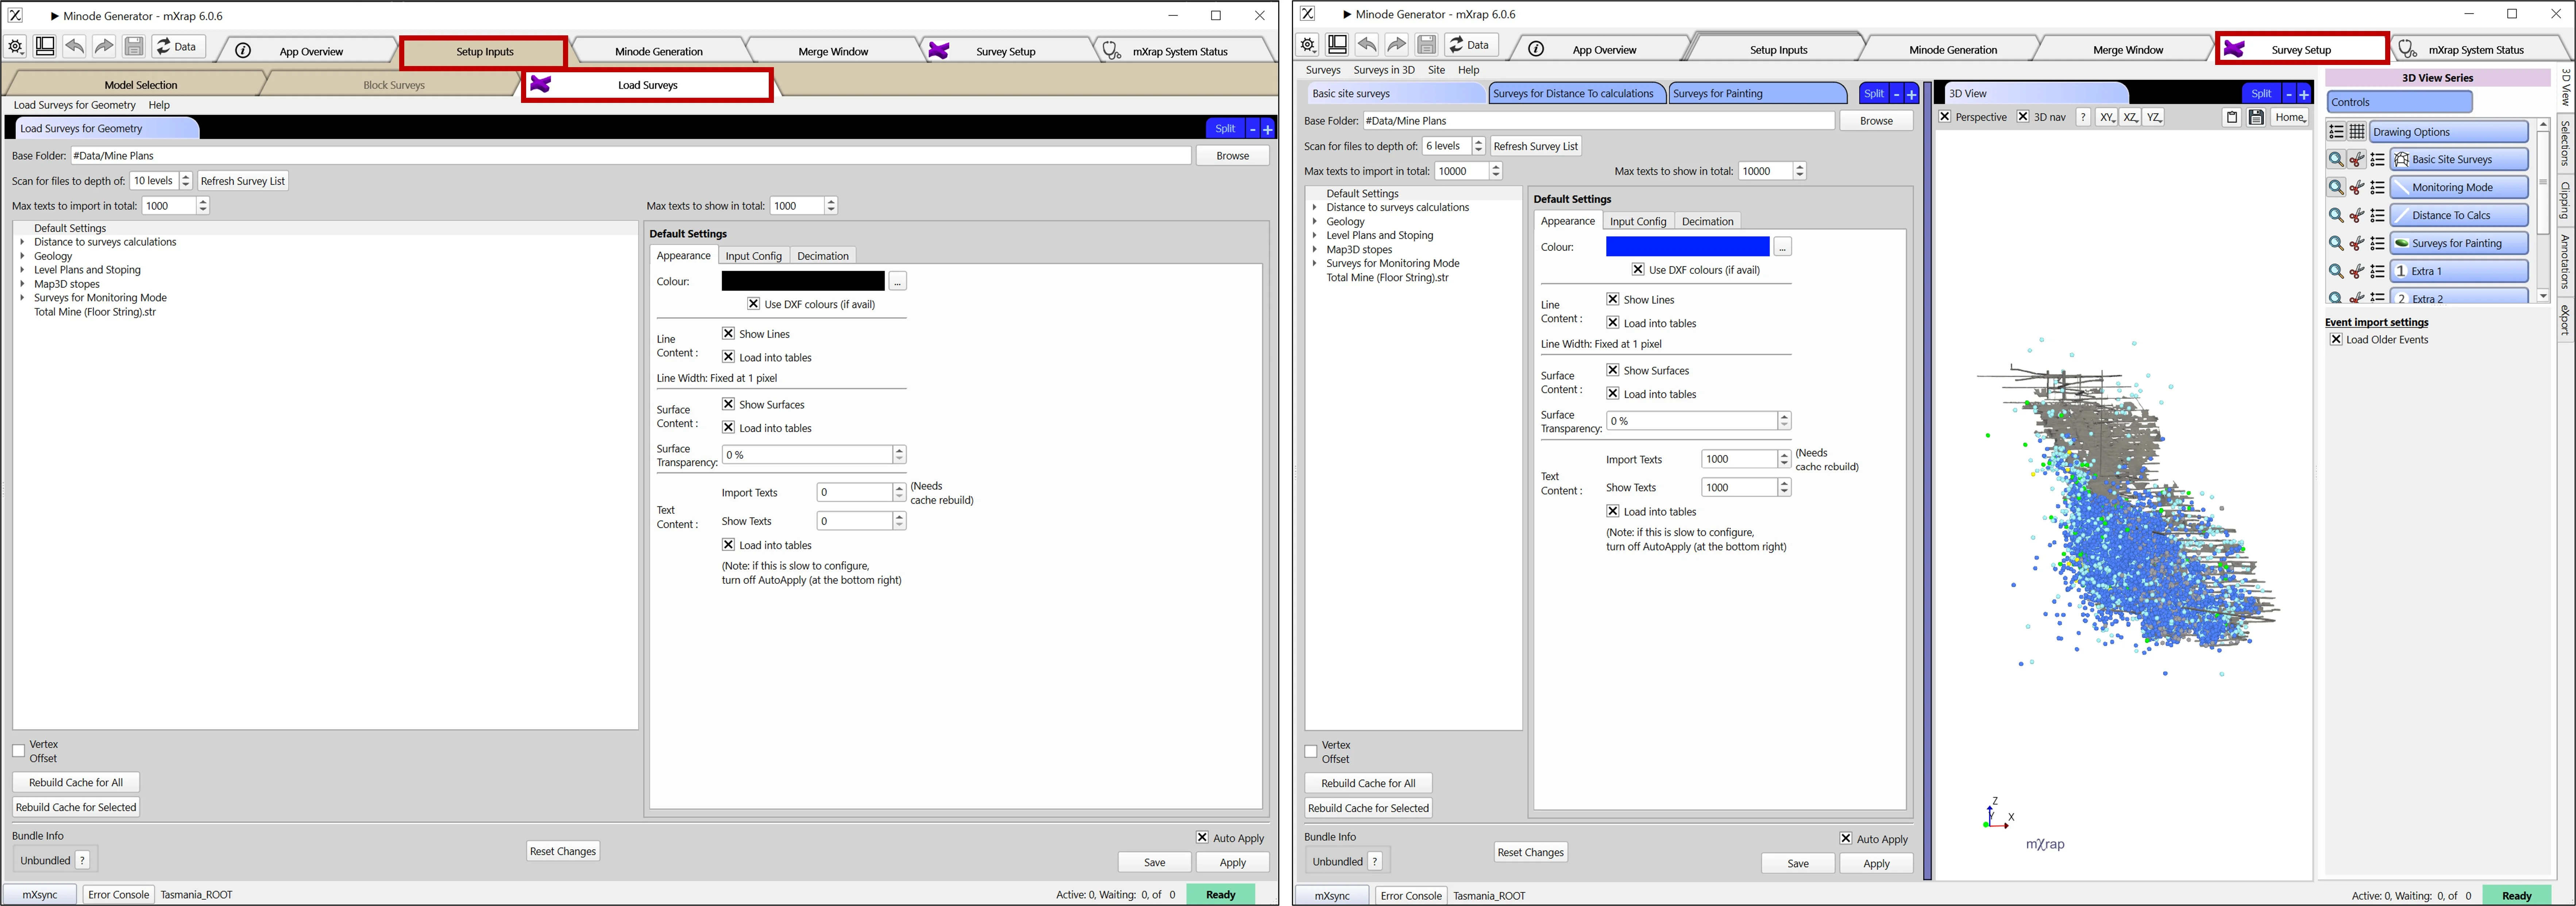Open the Home view dropdown

pos(2290,118)
